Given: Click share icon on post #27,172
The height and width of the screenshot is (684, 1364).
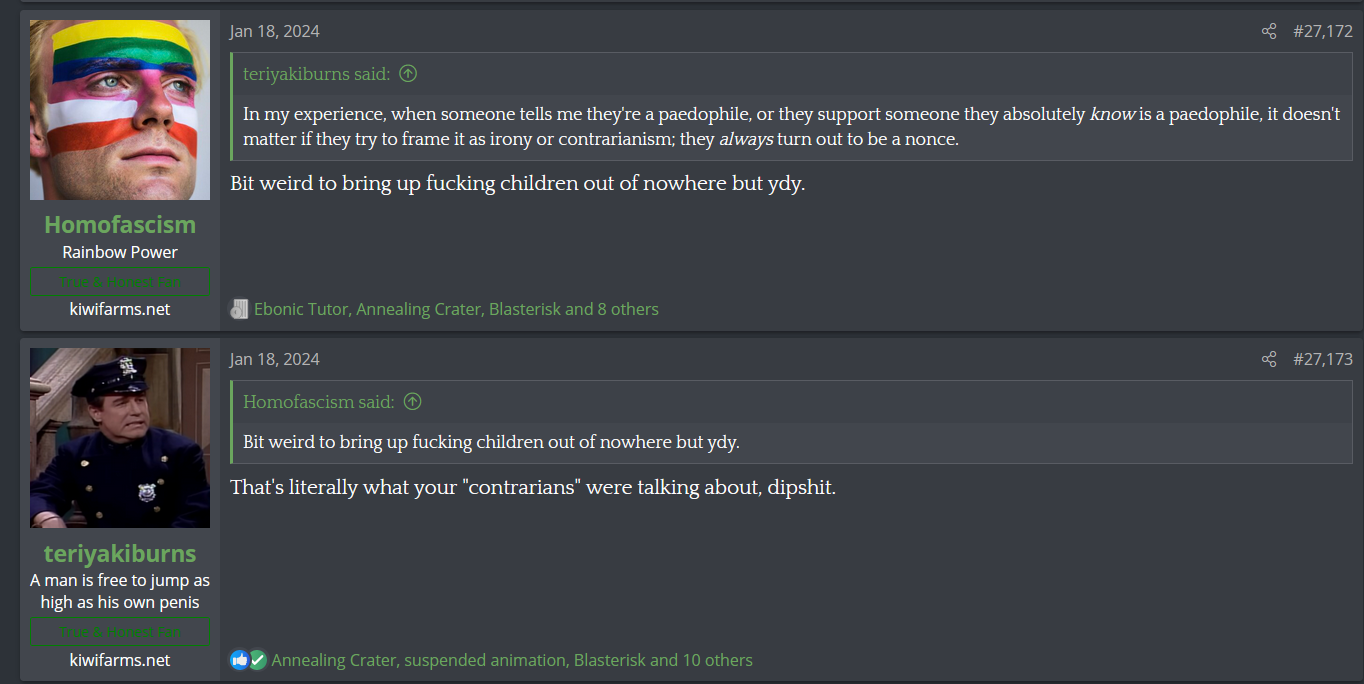Looking at the screenshot, I should click(1269, 31).
